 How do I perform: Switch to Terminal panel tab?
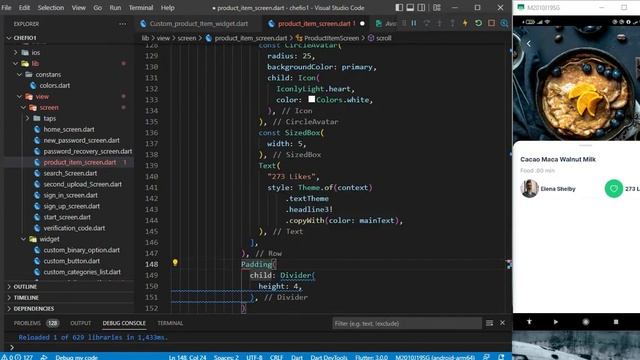(x=170, y=323)
